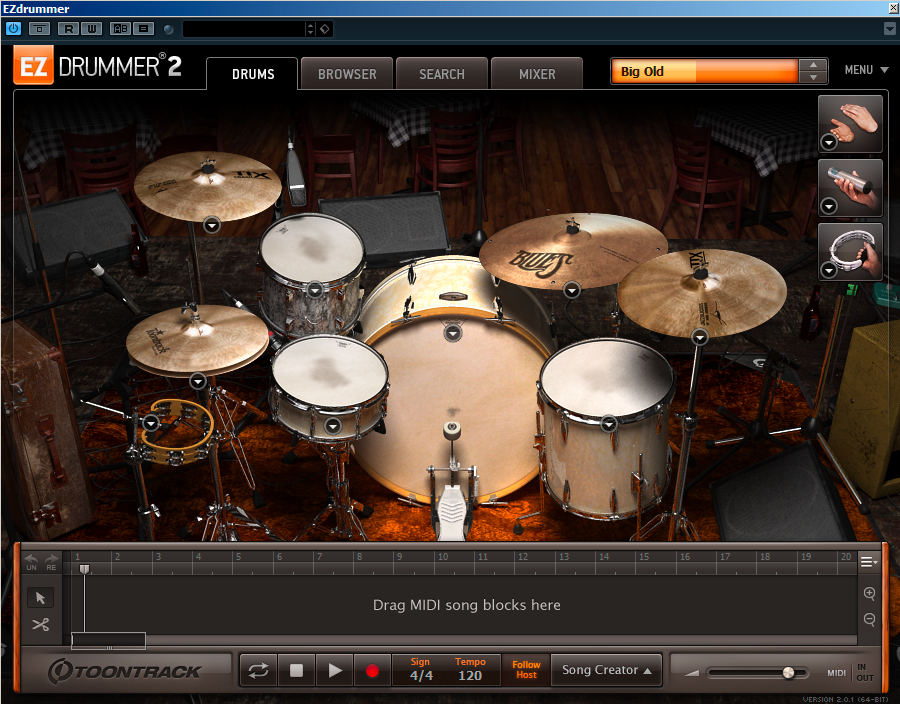Viewport: 900px width, 704px height.
Task: Open hi-hat options arrow
Action: [x=198, y=381]
